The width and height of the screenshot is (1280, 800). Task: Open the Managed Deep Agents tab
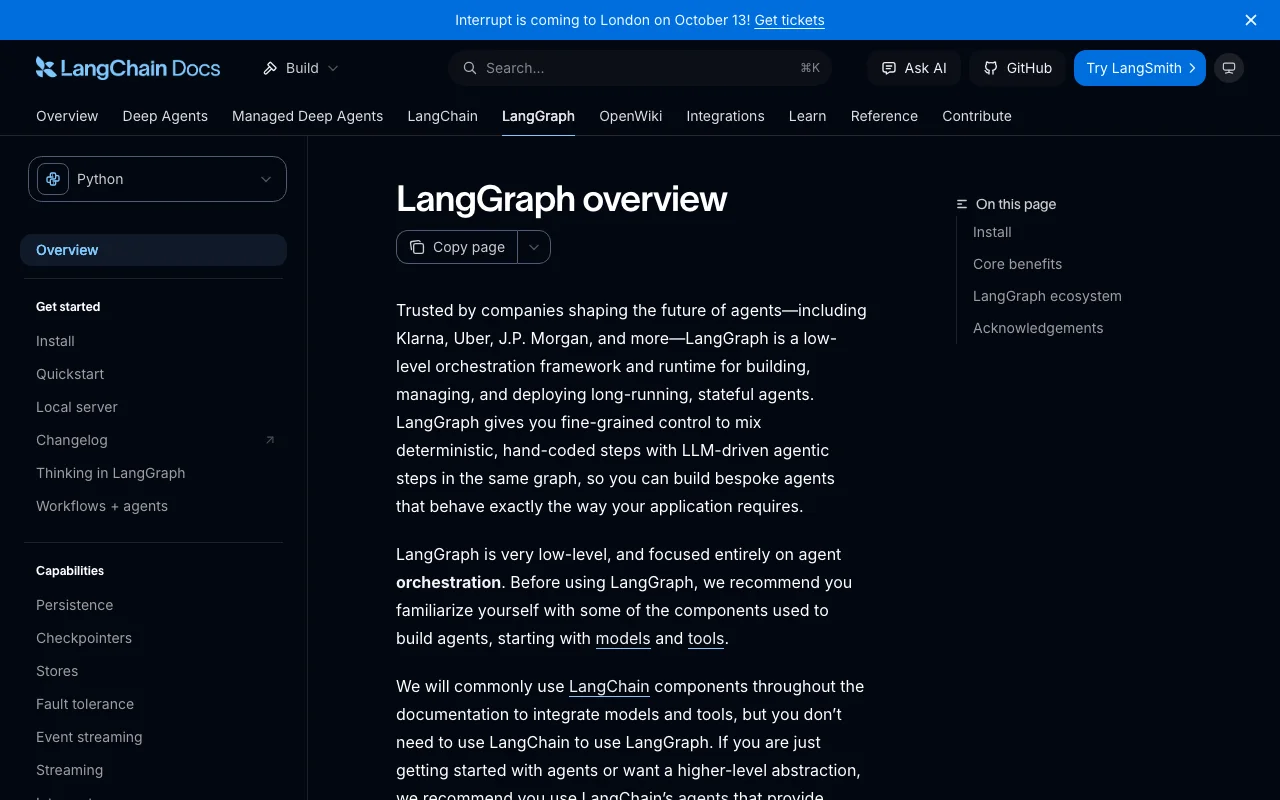308,116
